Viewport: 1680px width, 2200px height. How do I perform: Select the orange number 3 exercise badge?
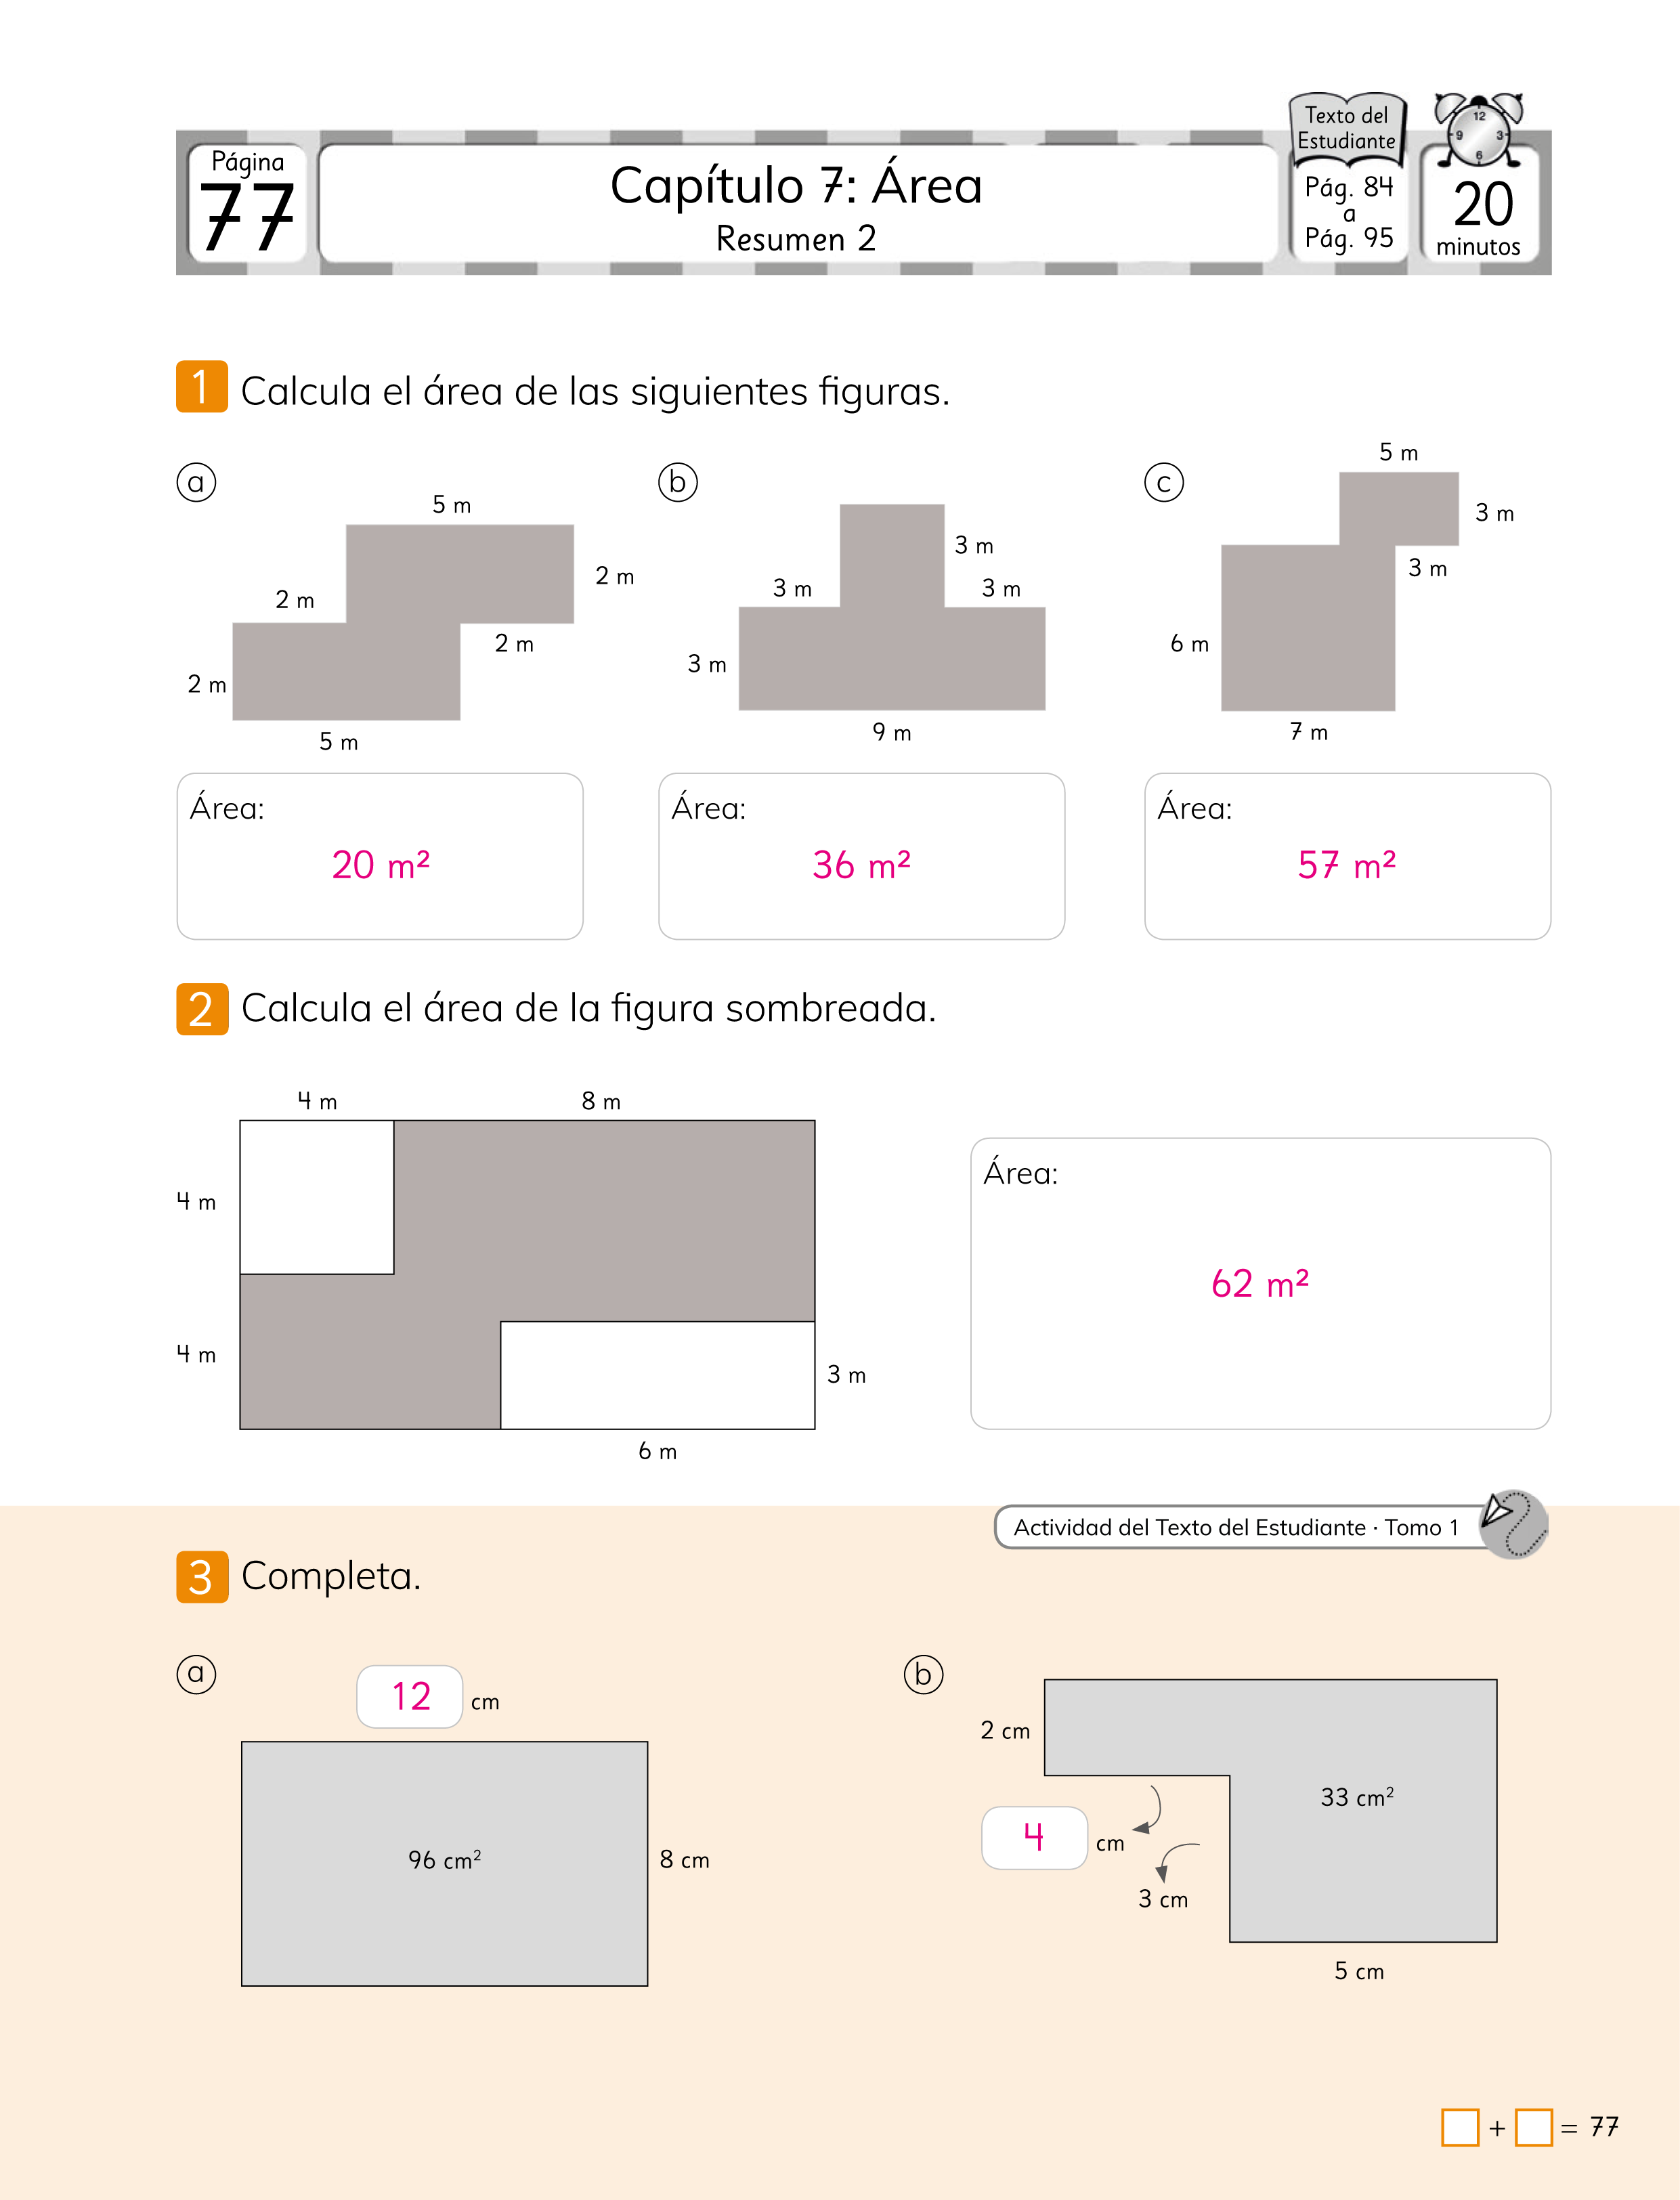pos(201,1577)
